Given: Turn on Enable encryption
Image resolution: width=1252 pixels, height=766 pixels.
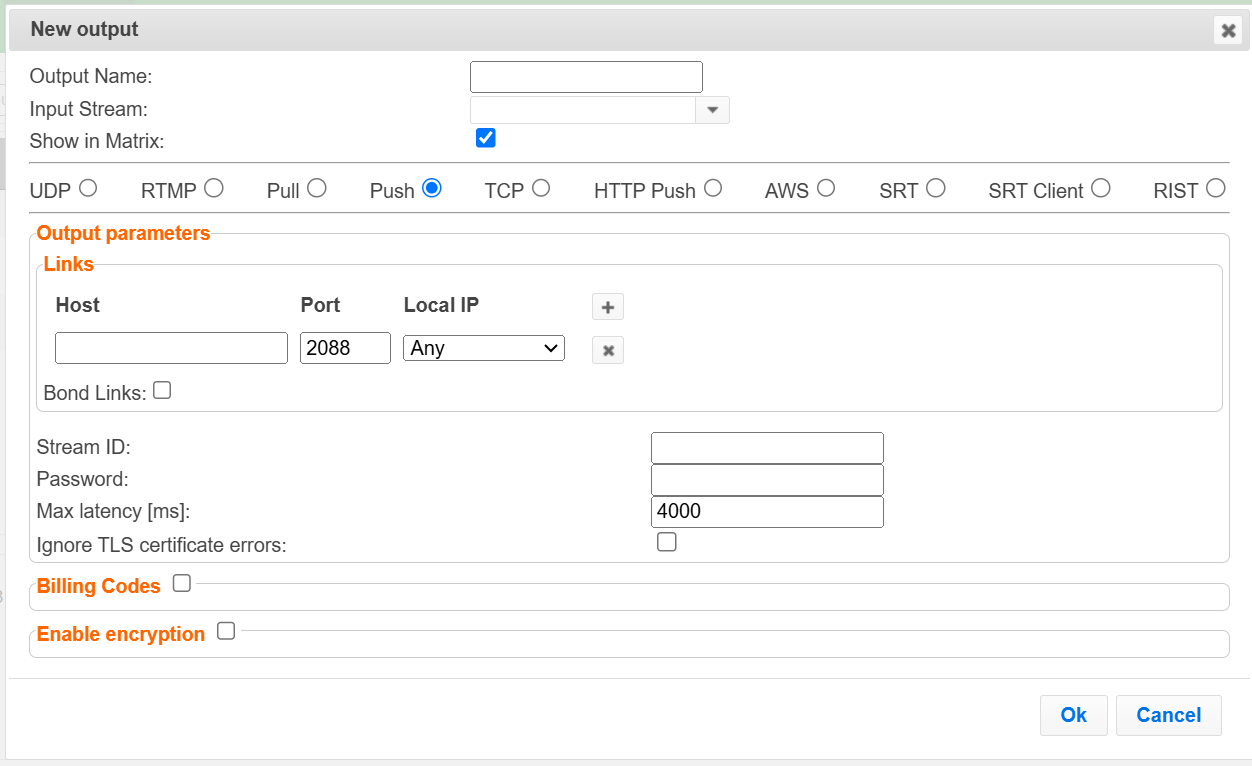Looking at the screenshot, I should click(x=225, y=630).
